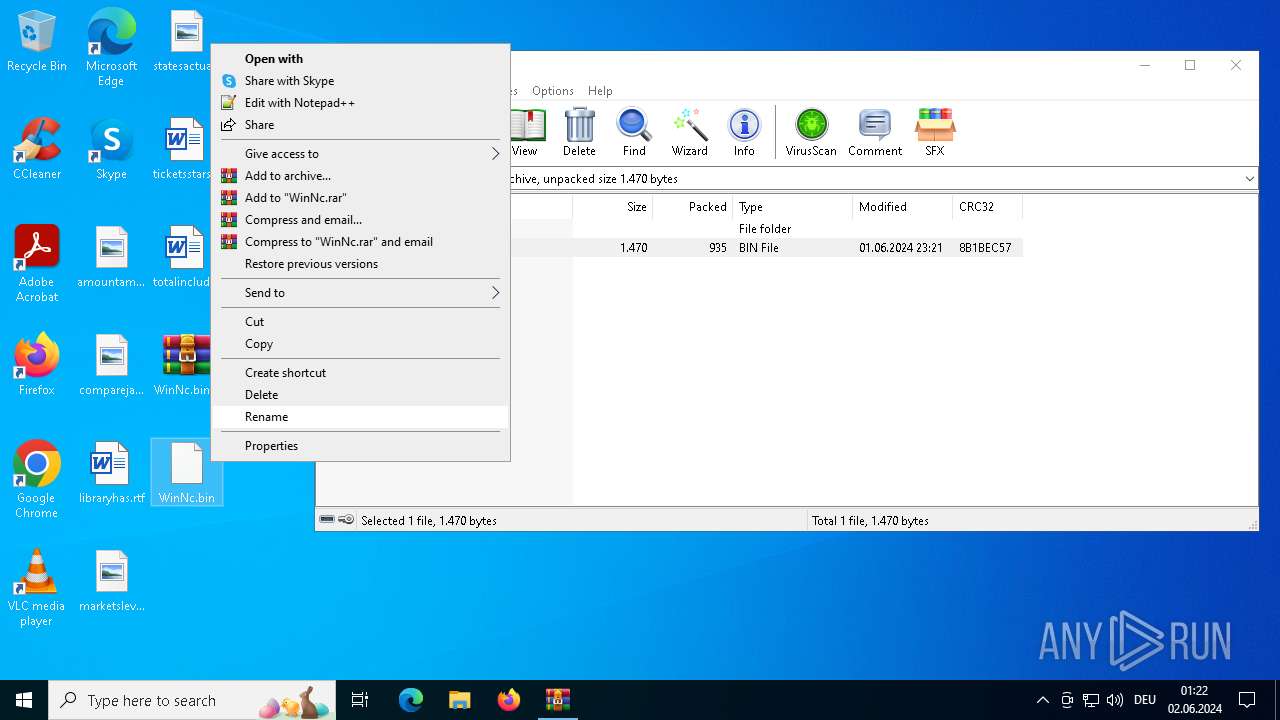Sort by the Packed column header

coord(692,207)
